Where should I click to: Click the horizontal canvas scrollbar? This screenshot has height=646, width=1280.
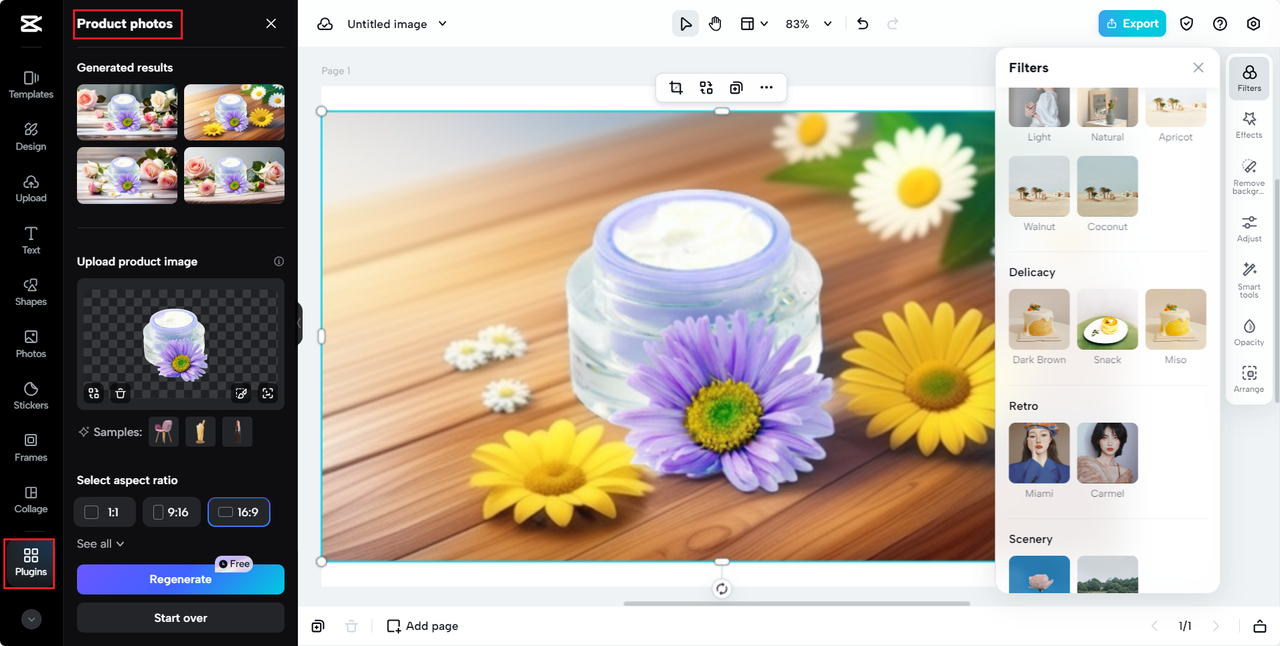point(797,604)
